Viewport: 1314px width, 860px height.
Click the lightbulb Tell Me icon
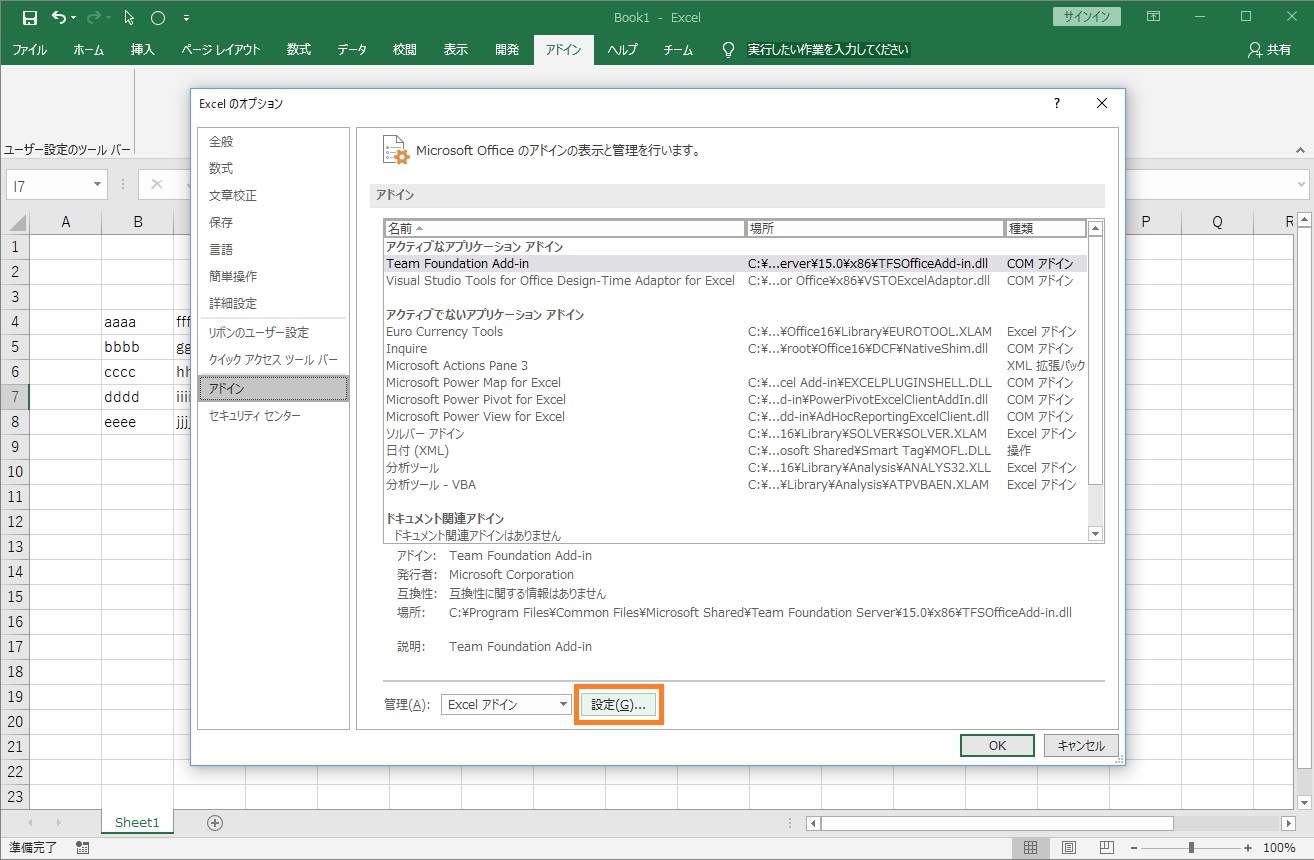[728, 50]
